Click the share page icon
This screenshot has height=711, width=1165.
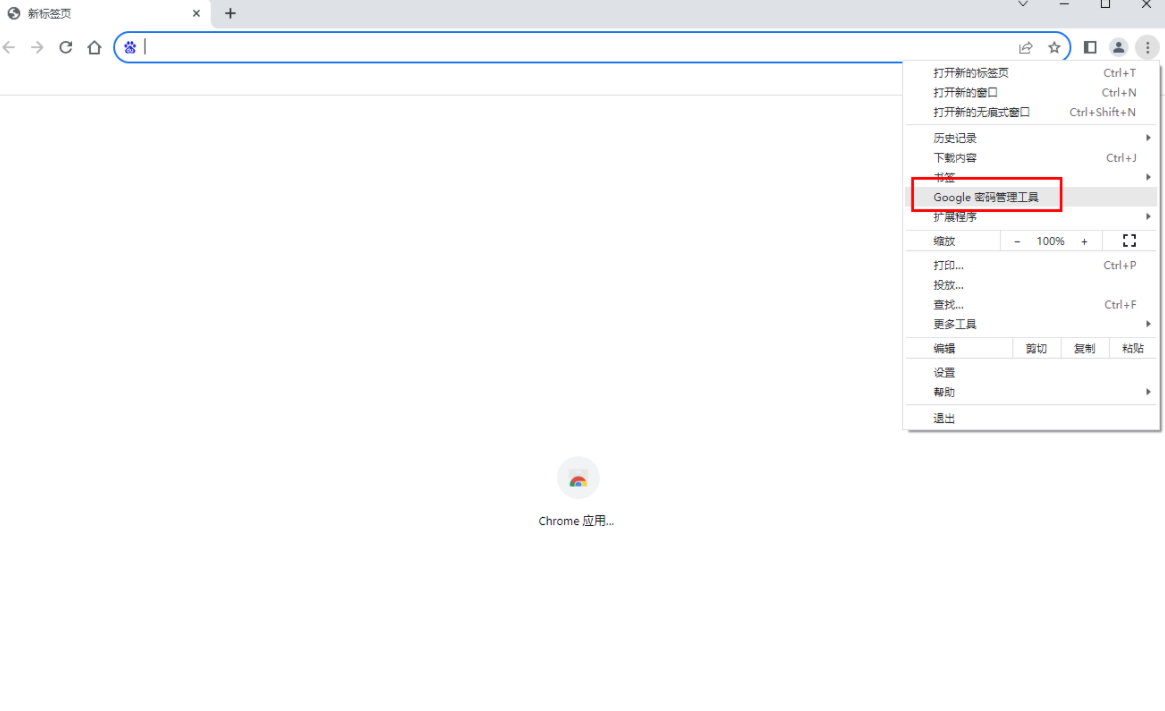point(1025,48)
